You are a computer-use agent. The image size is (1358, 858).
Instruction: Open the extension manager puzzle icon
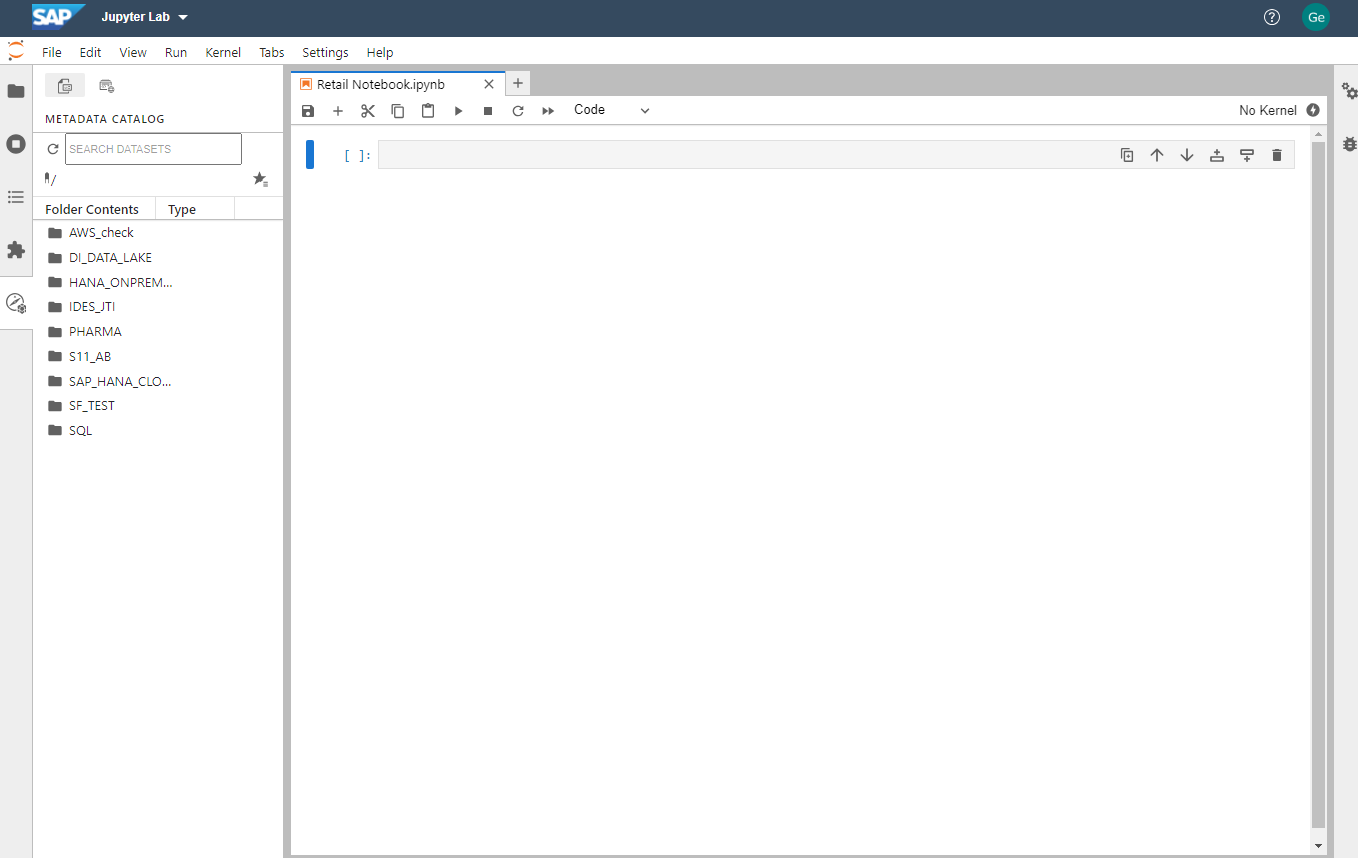(x=16, y=250)
